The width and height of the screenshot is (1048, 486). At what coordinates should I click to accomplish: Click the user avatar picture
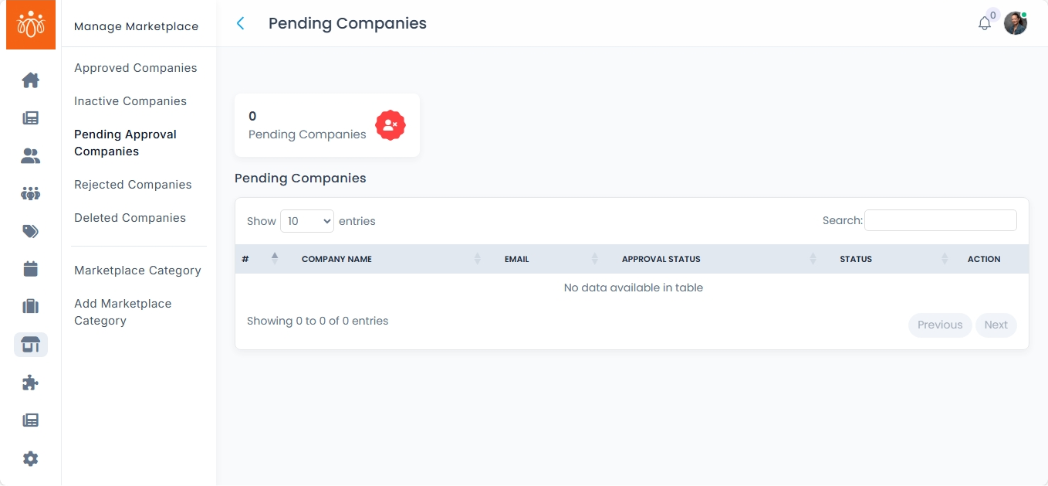click(x=1015, y=23)
